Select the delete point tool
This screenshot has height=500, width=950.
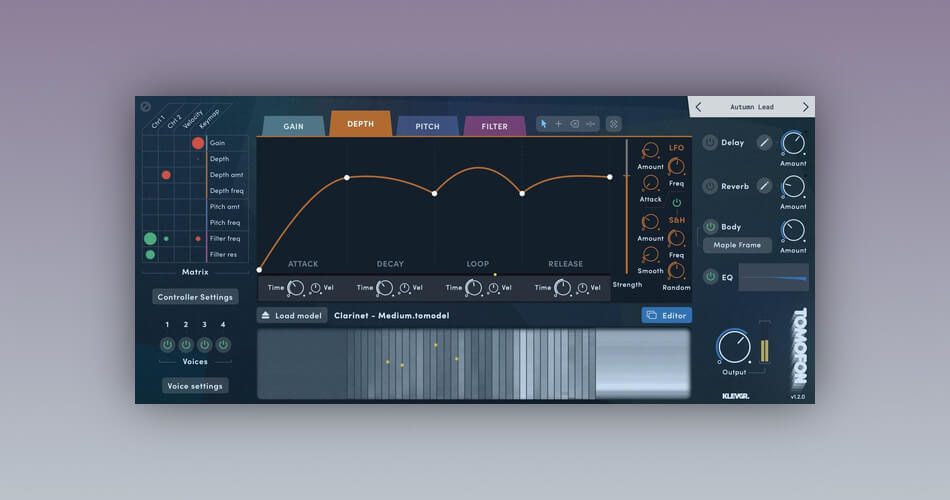[575, 124]
